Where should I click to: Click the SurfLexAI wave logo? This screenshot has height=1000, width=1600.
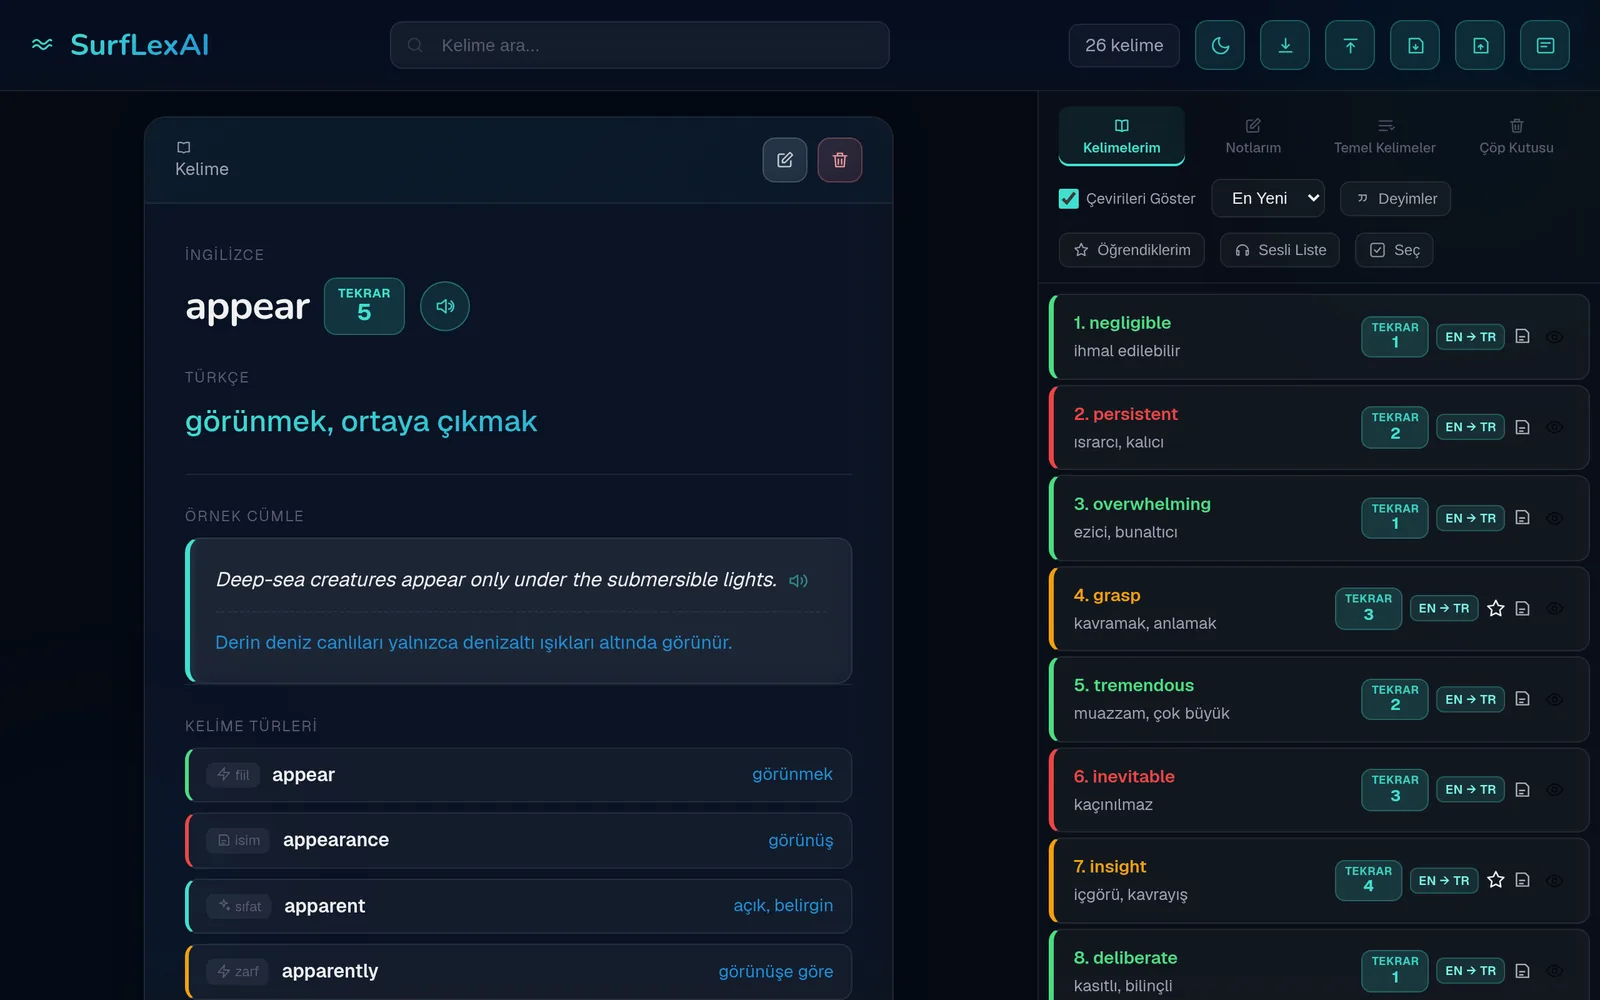pos(42,45)
